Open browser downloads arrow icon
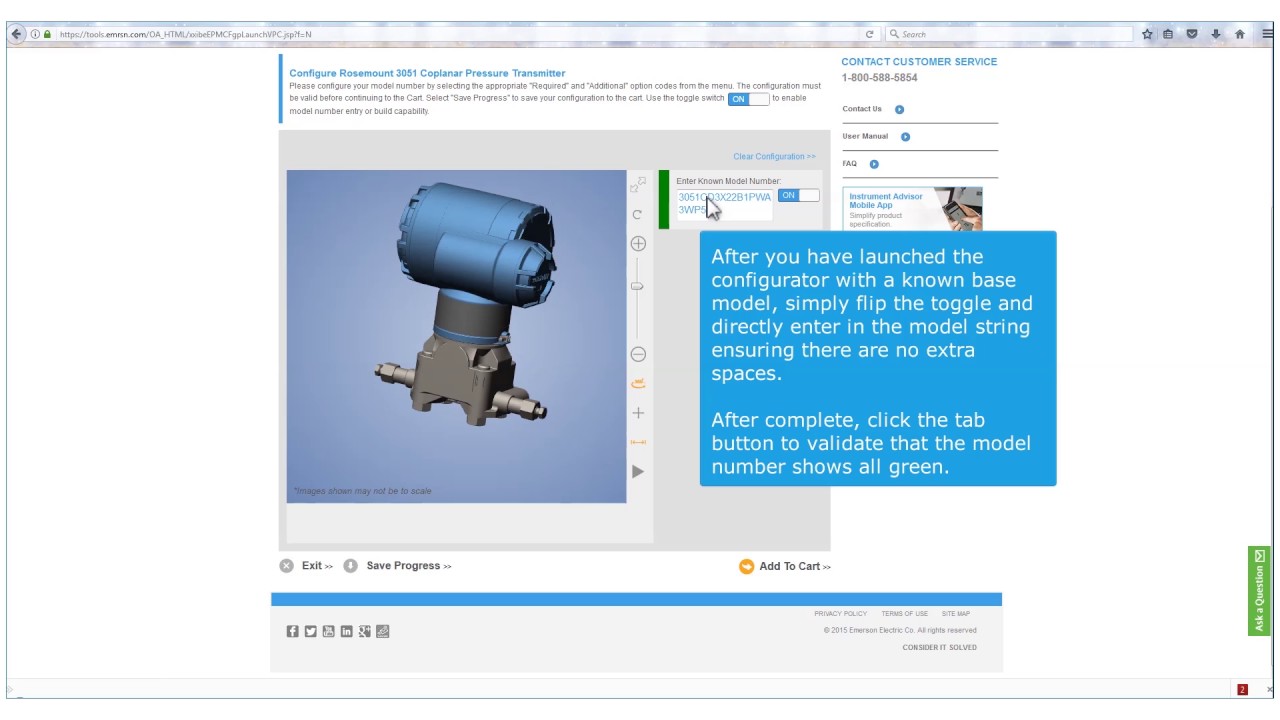The height and width of the screenshot is (720, 1280). pyautogui.click(x=1216, y=34)
